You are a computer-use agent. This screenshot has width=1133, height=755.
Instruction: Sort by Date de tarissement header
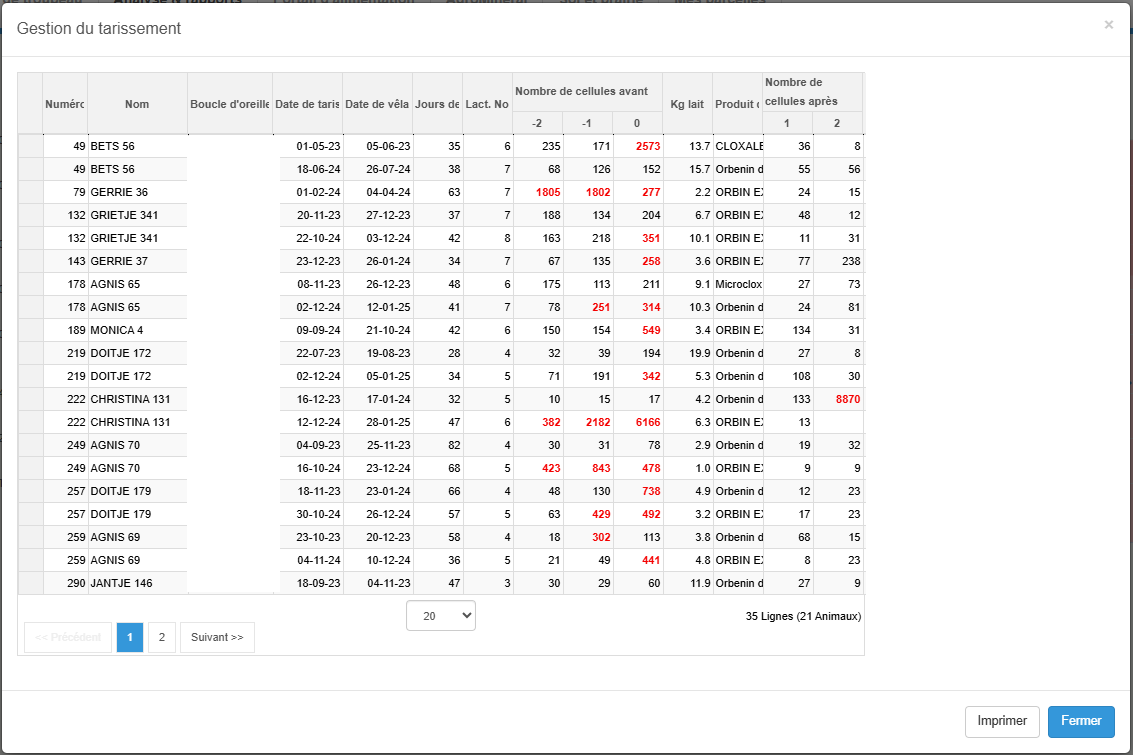pos(307,104)
